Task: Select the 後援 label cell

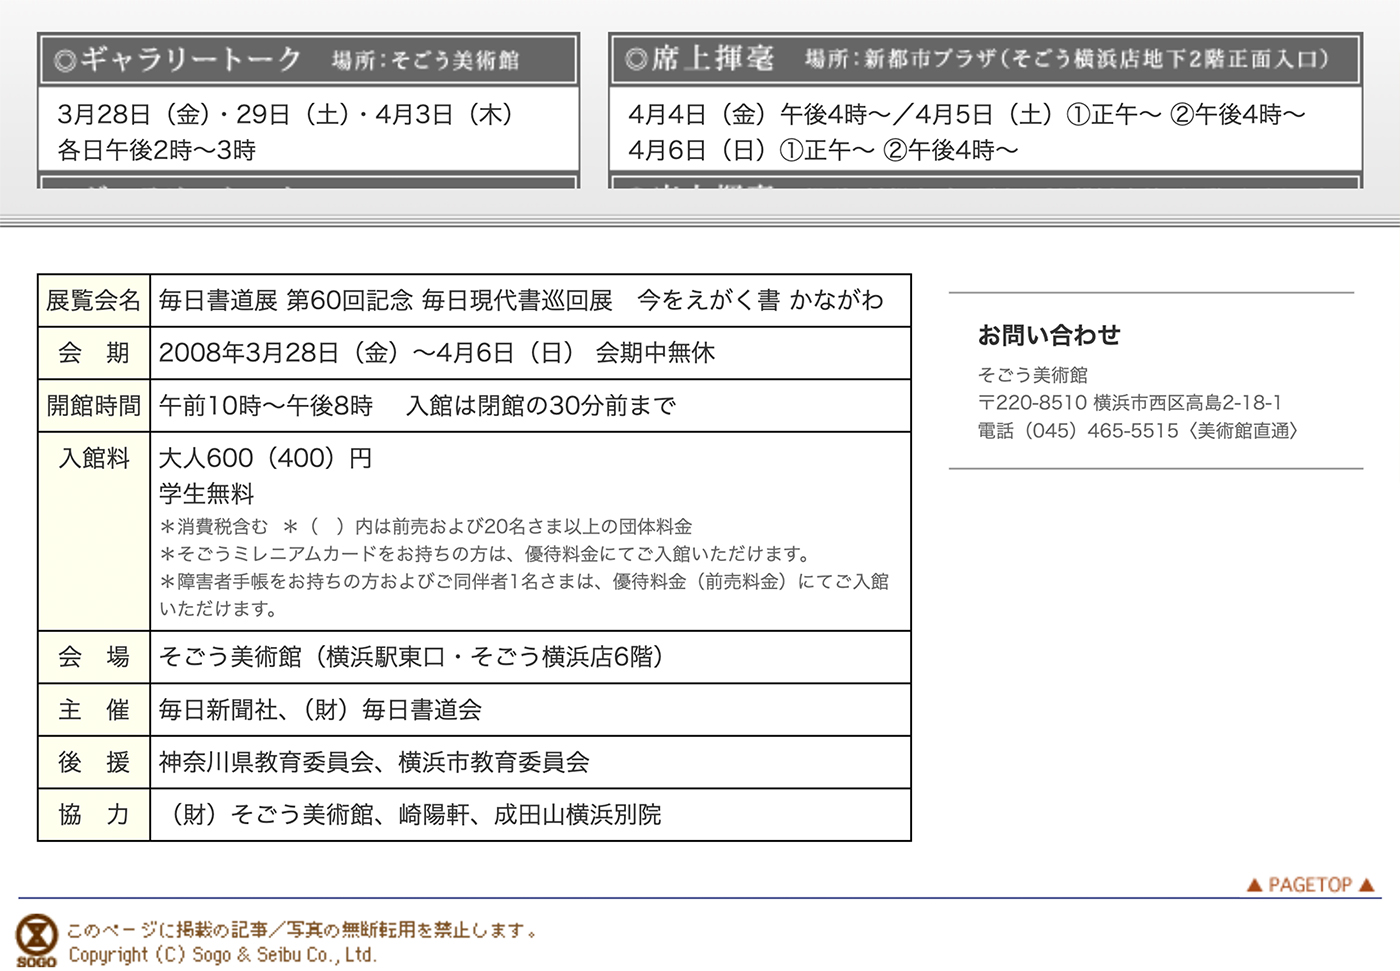Action: [94, 762]
